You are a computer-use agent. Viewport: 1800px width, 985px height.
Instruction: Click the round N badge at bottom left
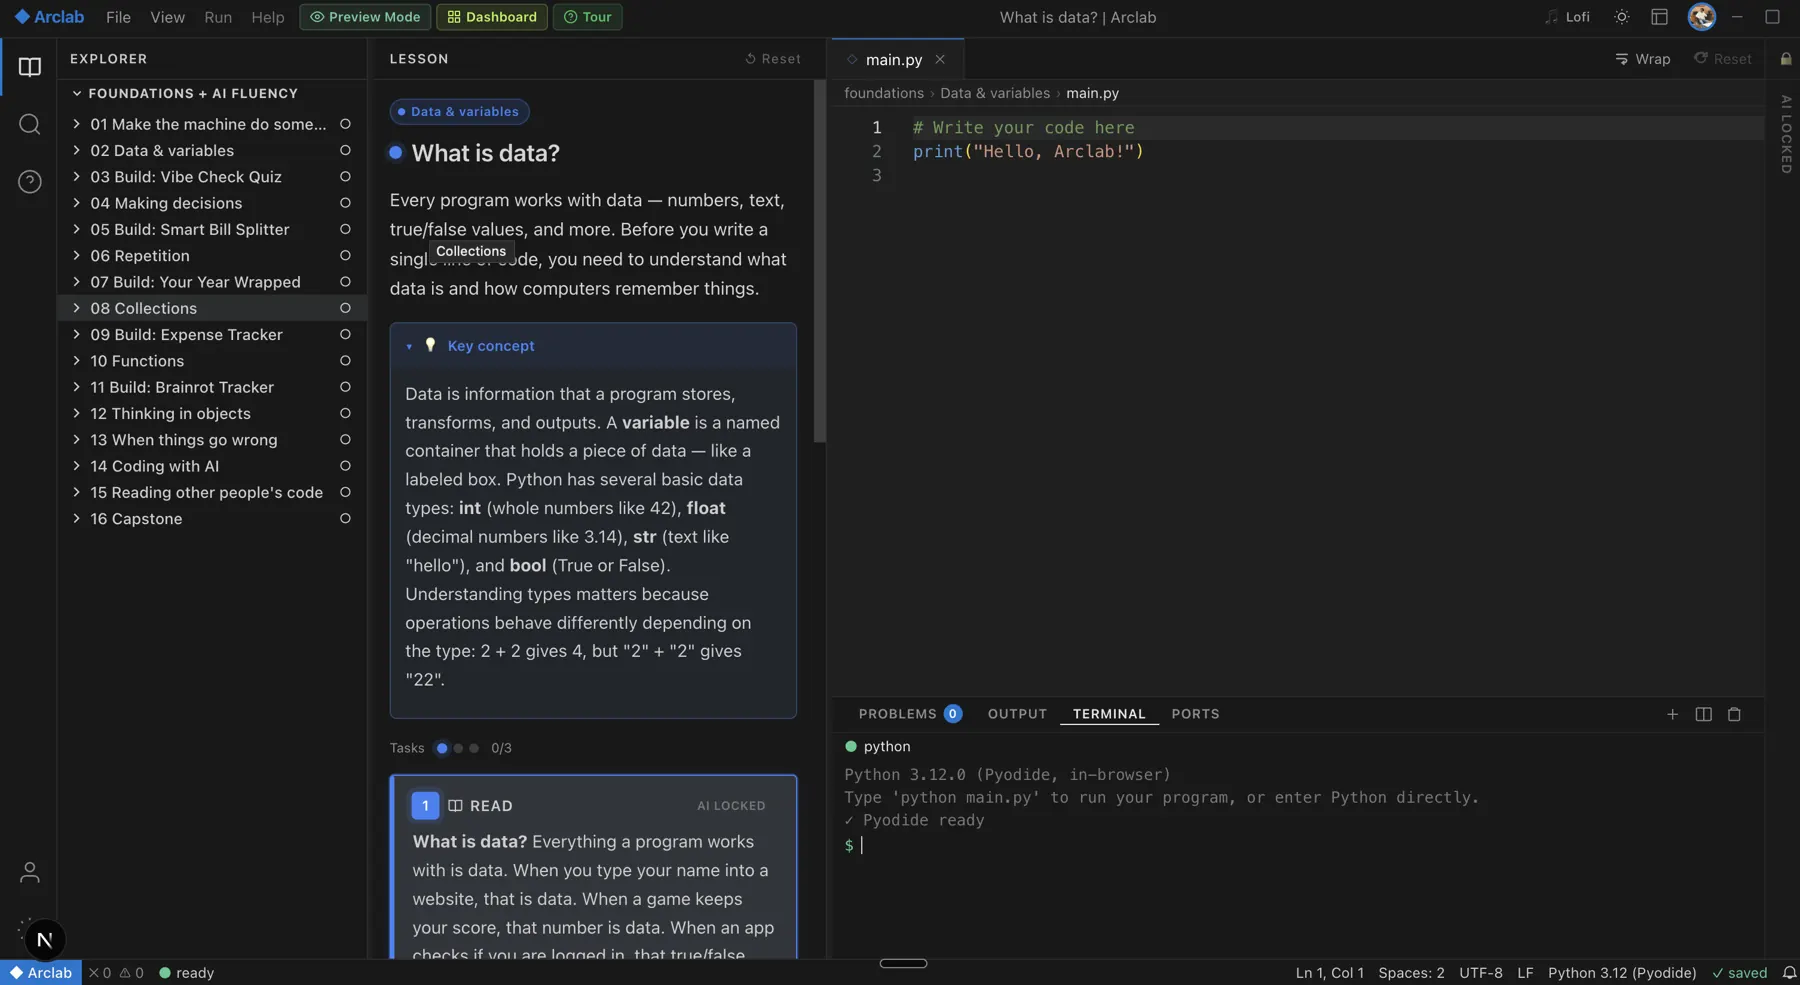point(44,940)
